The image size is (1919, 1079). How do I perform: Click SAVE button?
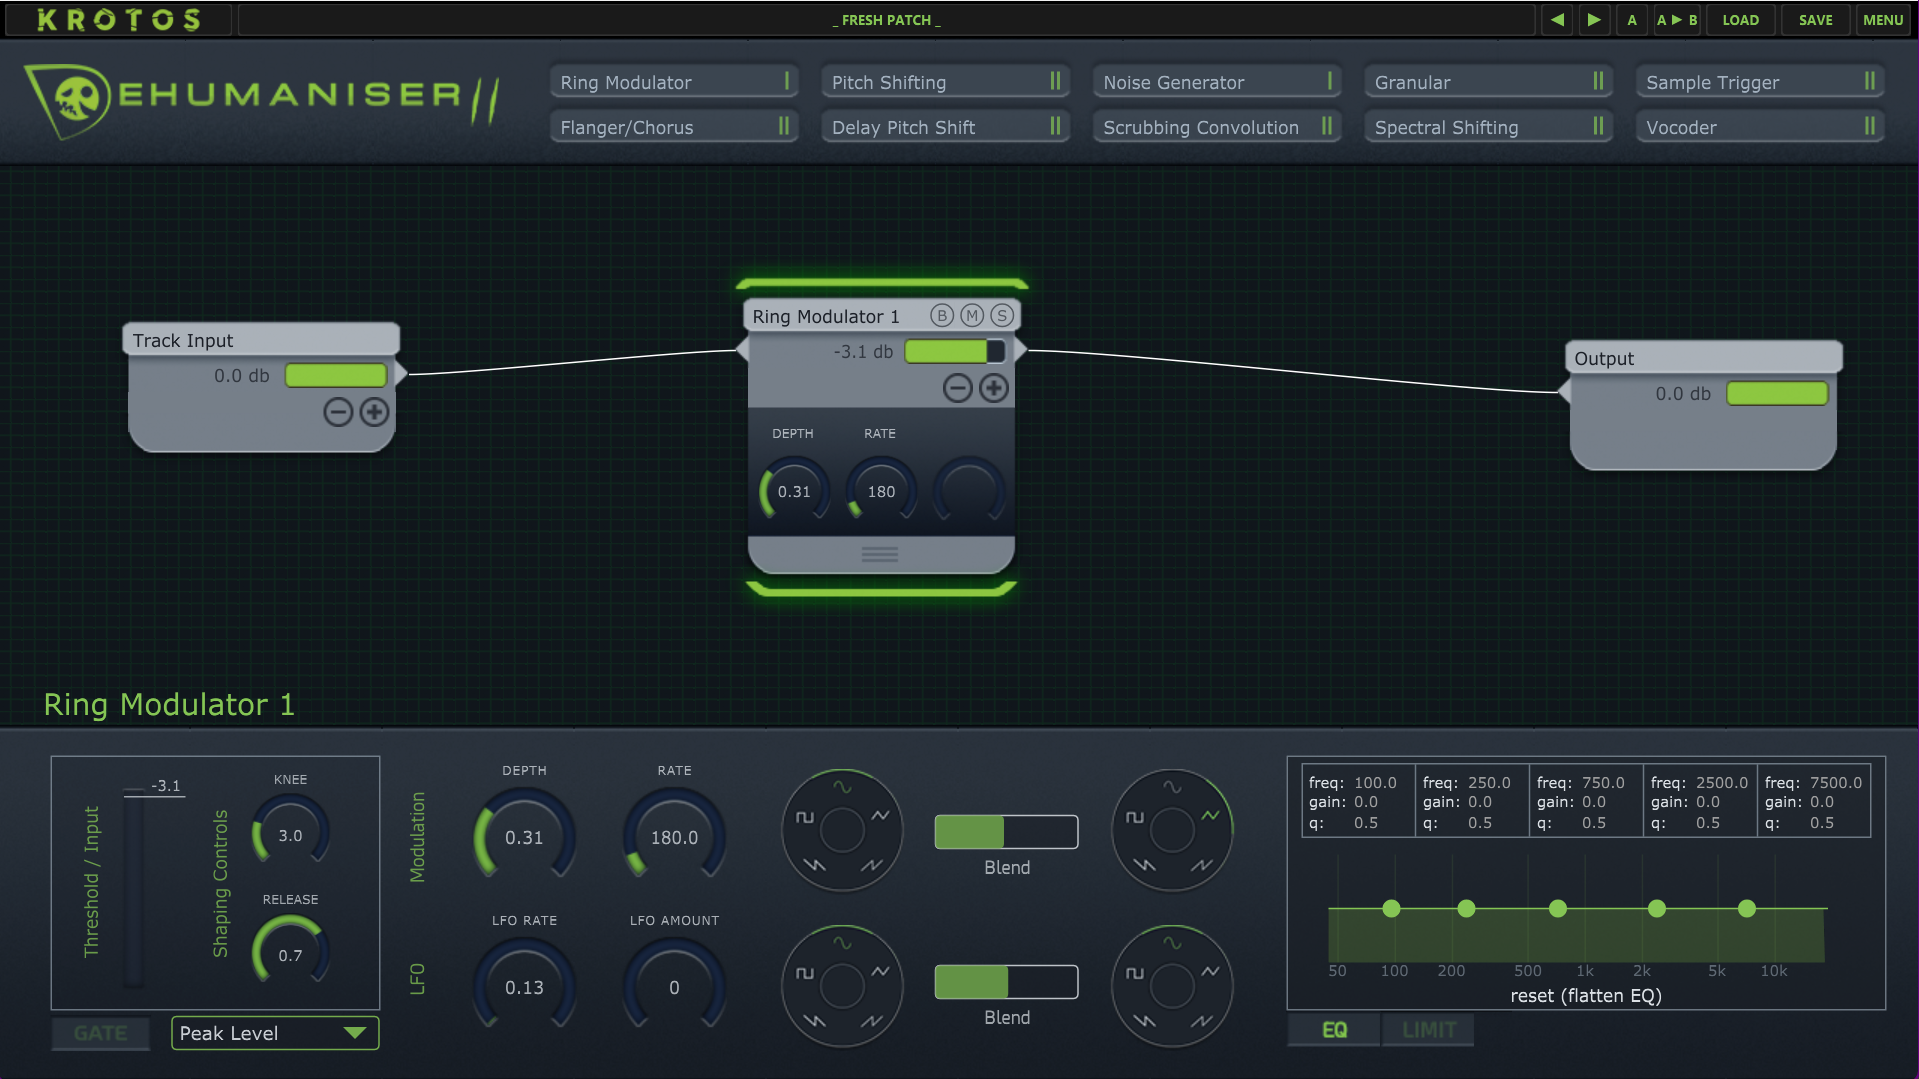click(x=1815, y=19)
